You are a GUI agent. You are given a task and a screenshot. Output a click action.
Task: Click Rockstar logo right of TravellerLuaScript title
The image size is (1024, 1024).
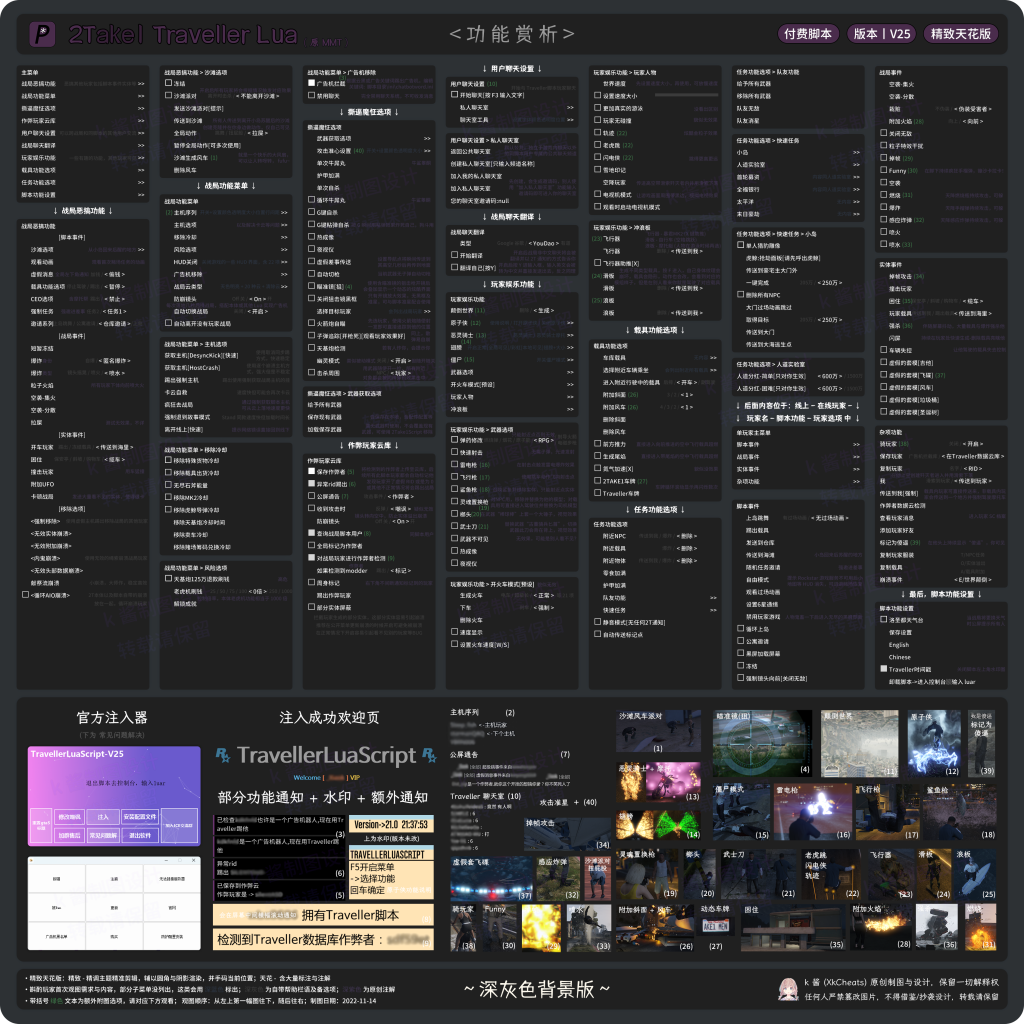point(429,756)
